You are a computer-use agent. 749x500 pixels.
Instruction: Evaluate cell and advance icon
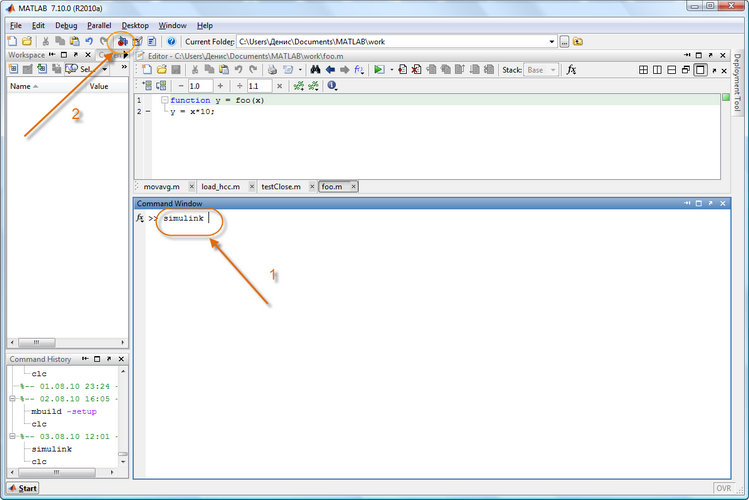tap(161, 86)
